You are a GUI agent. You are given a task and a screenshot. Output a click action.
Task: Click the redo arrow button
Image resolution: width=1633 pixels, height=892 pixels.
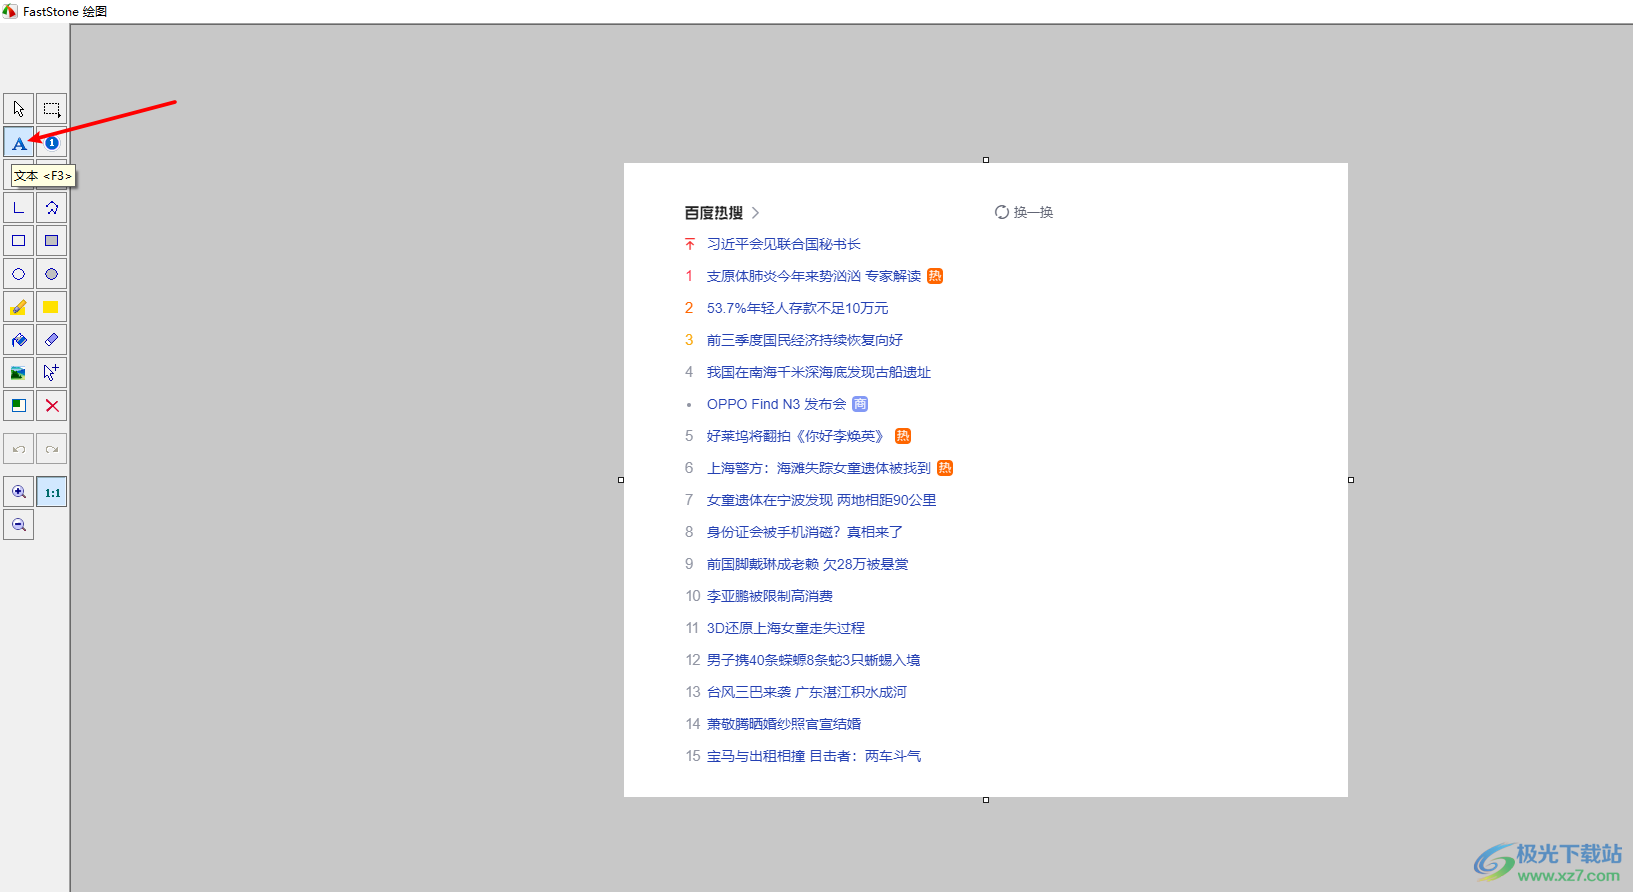52,449
